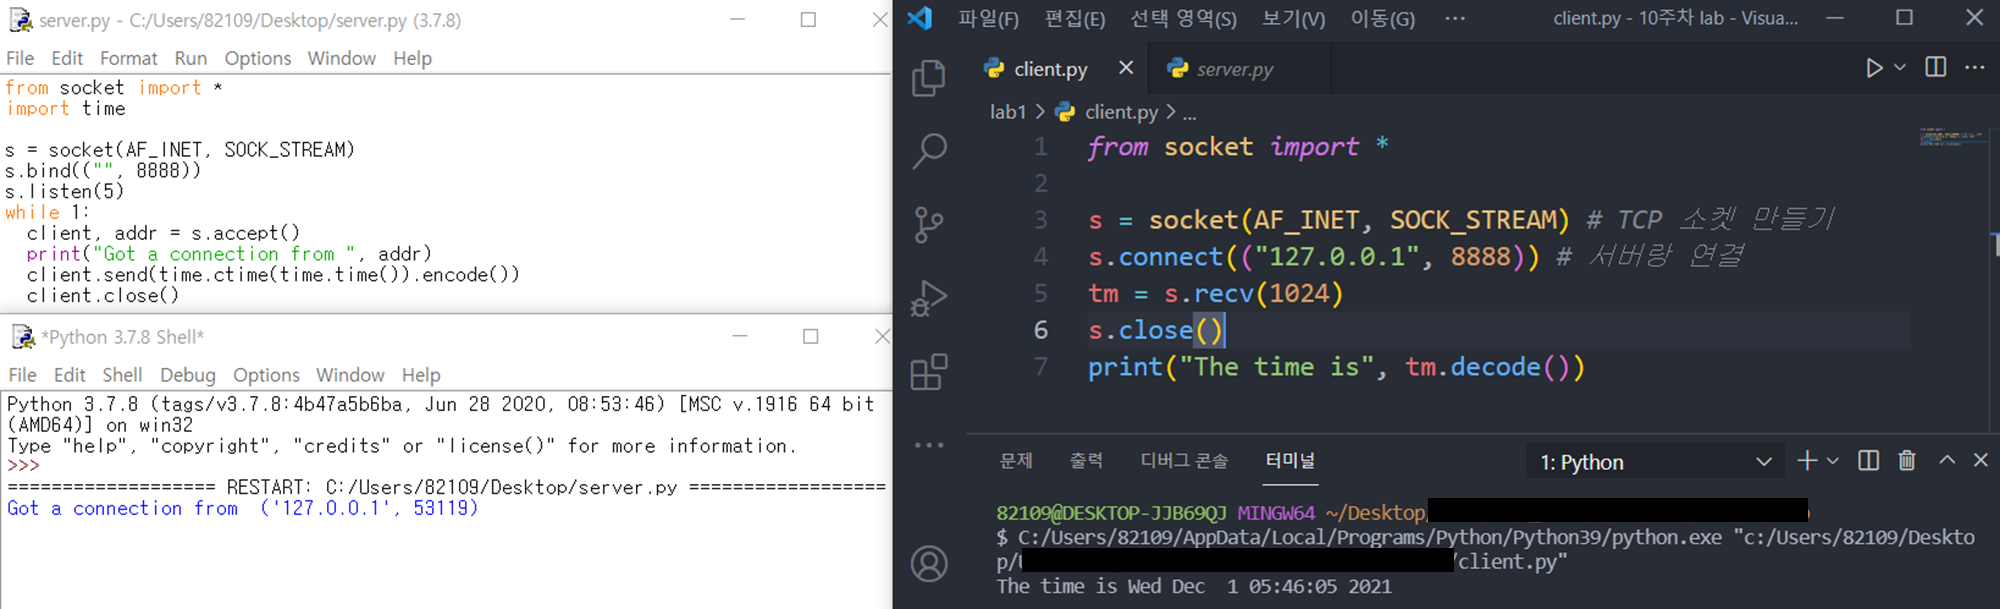Click the client.py breadcrumb item
This screenshot has height=609, width=2000.
(1121, 112)
